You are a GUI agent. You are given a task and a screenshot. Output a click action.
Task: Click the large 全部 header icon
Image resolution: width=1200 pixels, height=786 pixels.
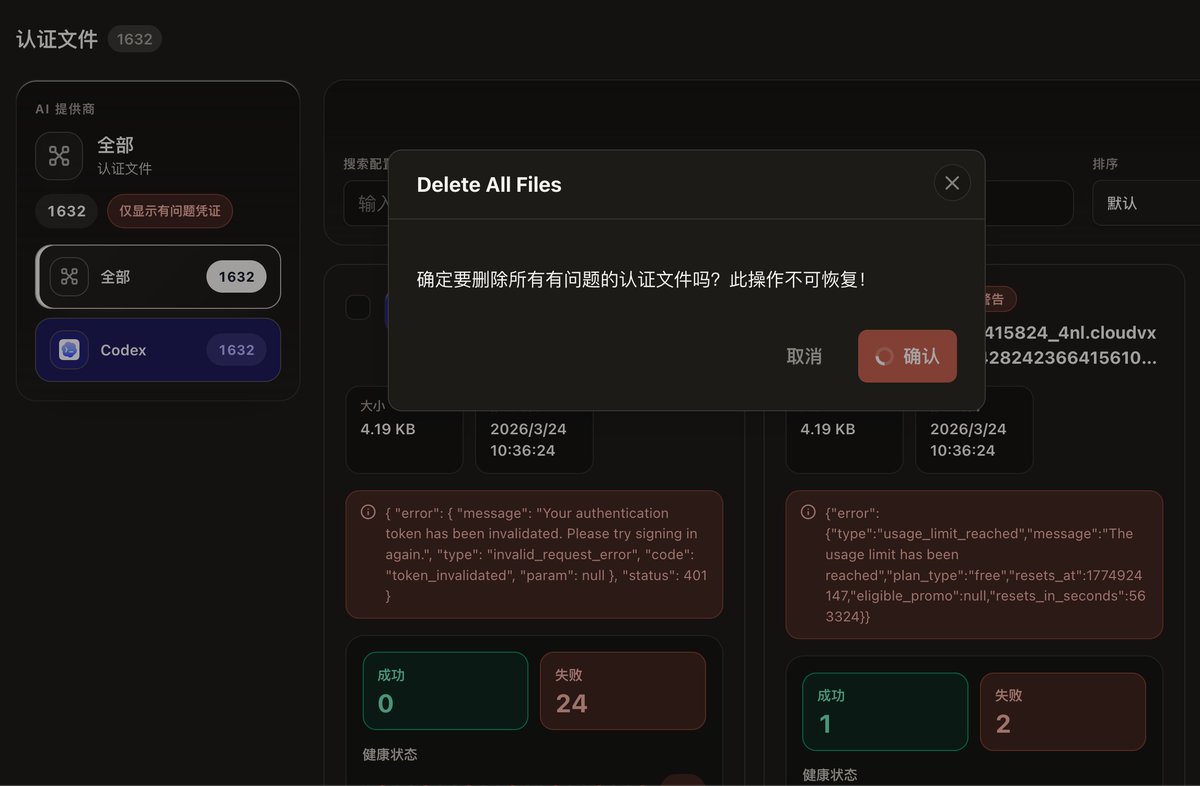pyautogui.click(x=59, y=156)
